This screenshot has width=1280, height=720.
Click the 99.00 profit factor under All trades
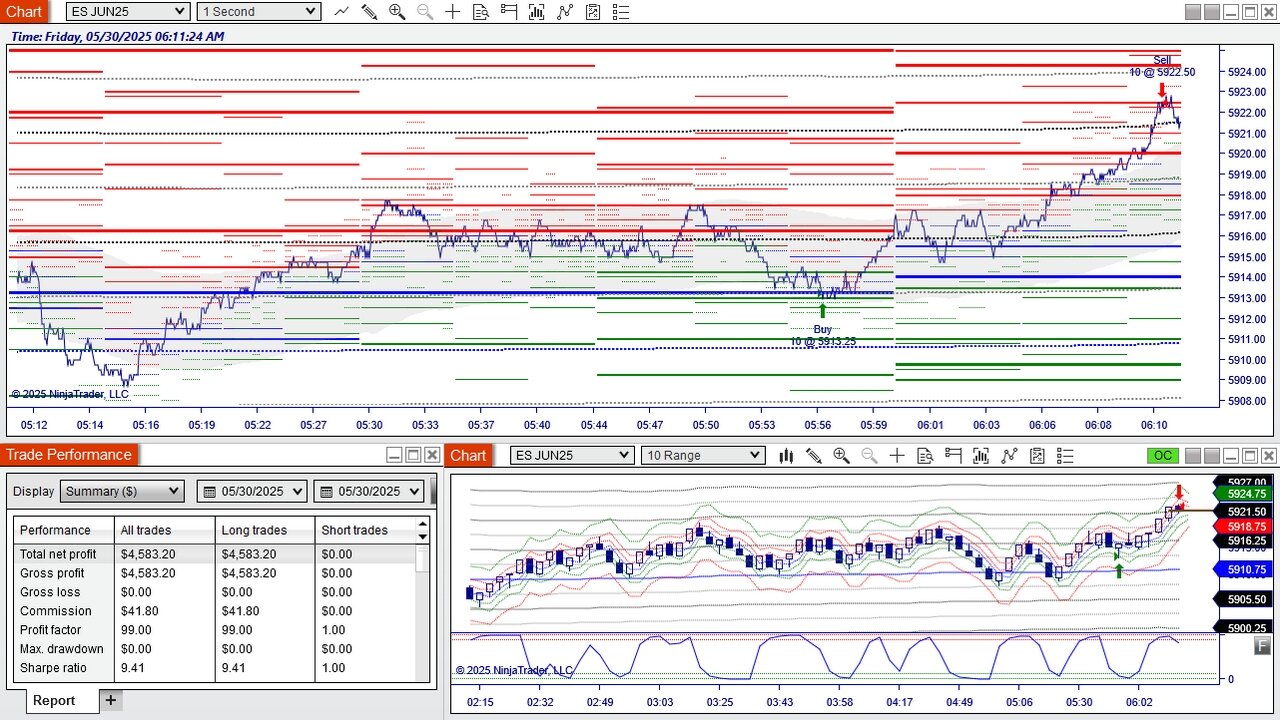point(136,630)
